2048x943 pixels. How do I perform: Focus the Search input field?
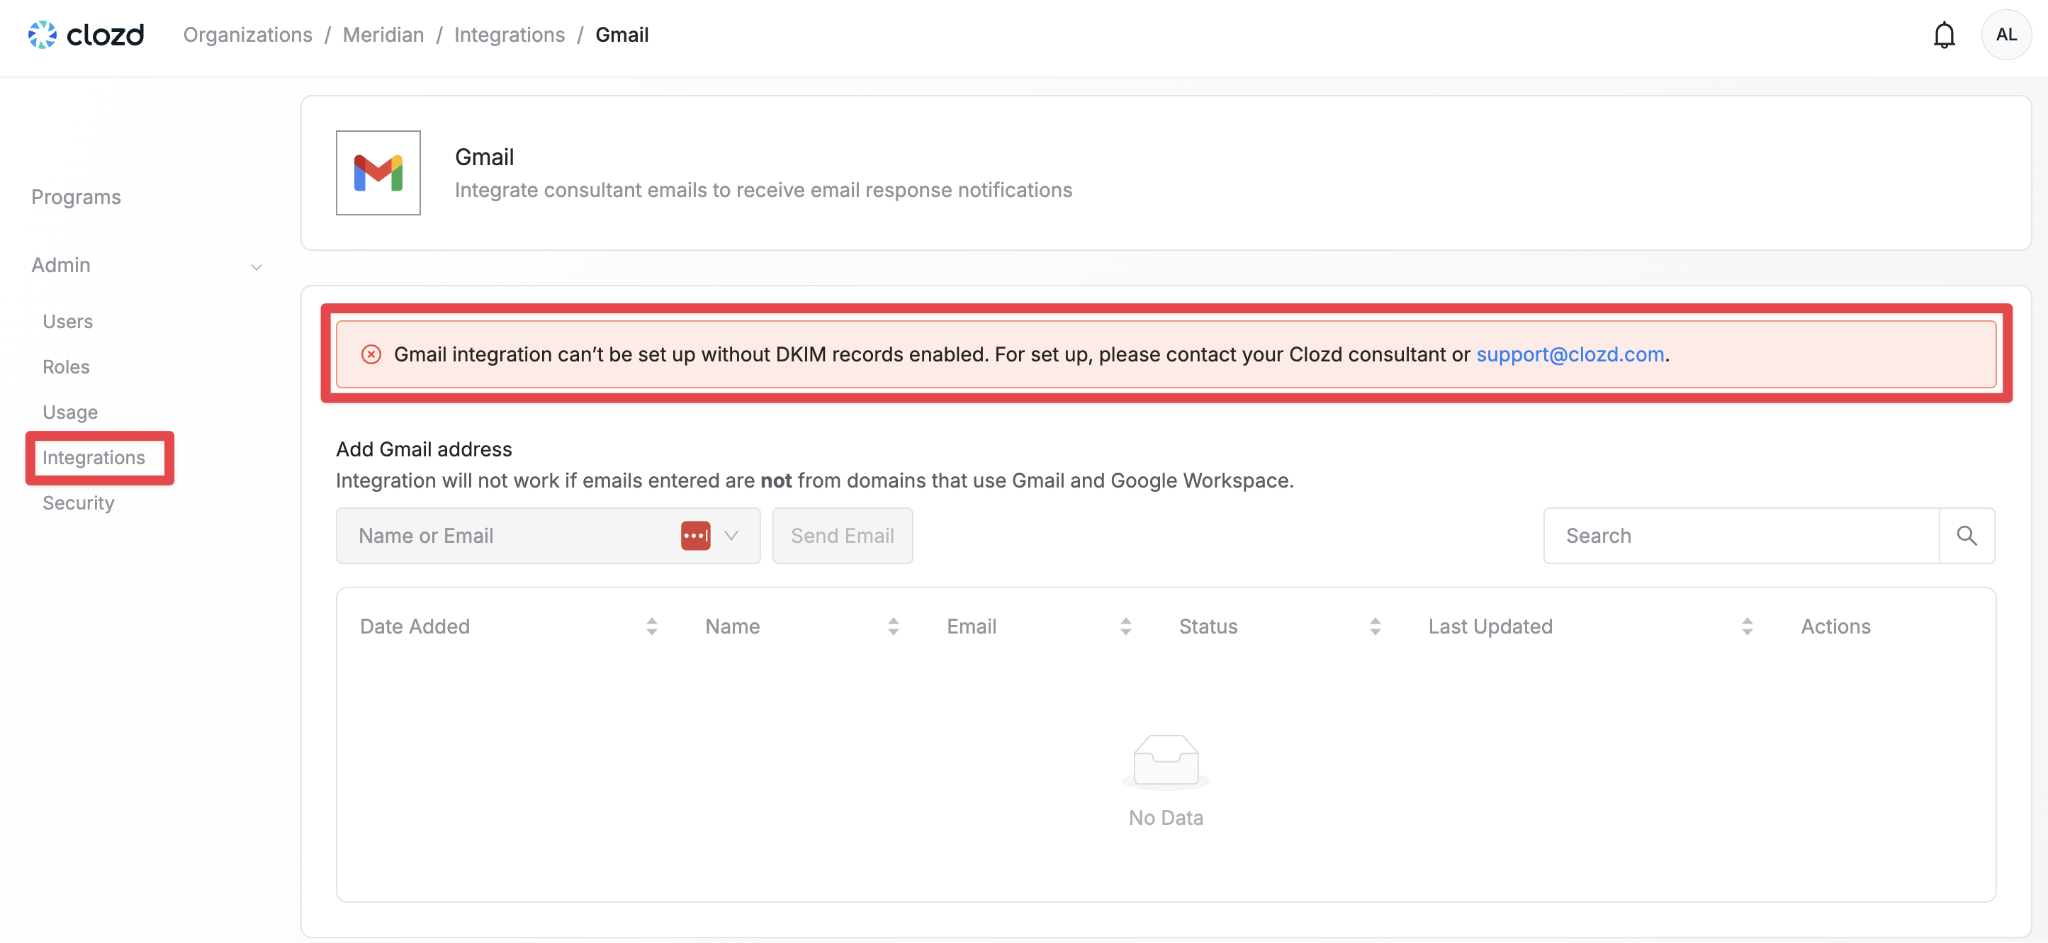click(1741, 536)
